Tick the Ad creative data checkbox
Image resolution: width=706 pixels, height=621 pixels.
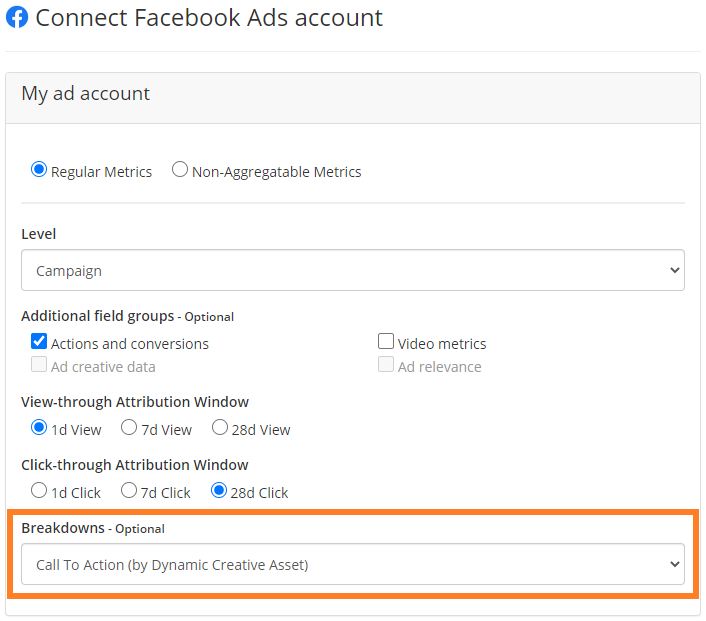click(x=39, y=364)
